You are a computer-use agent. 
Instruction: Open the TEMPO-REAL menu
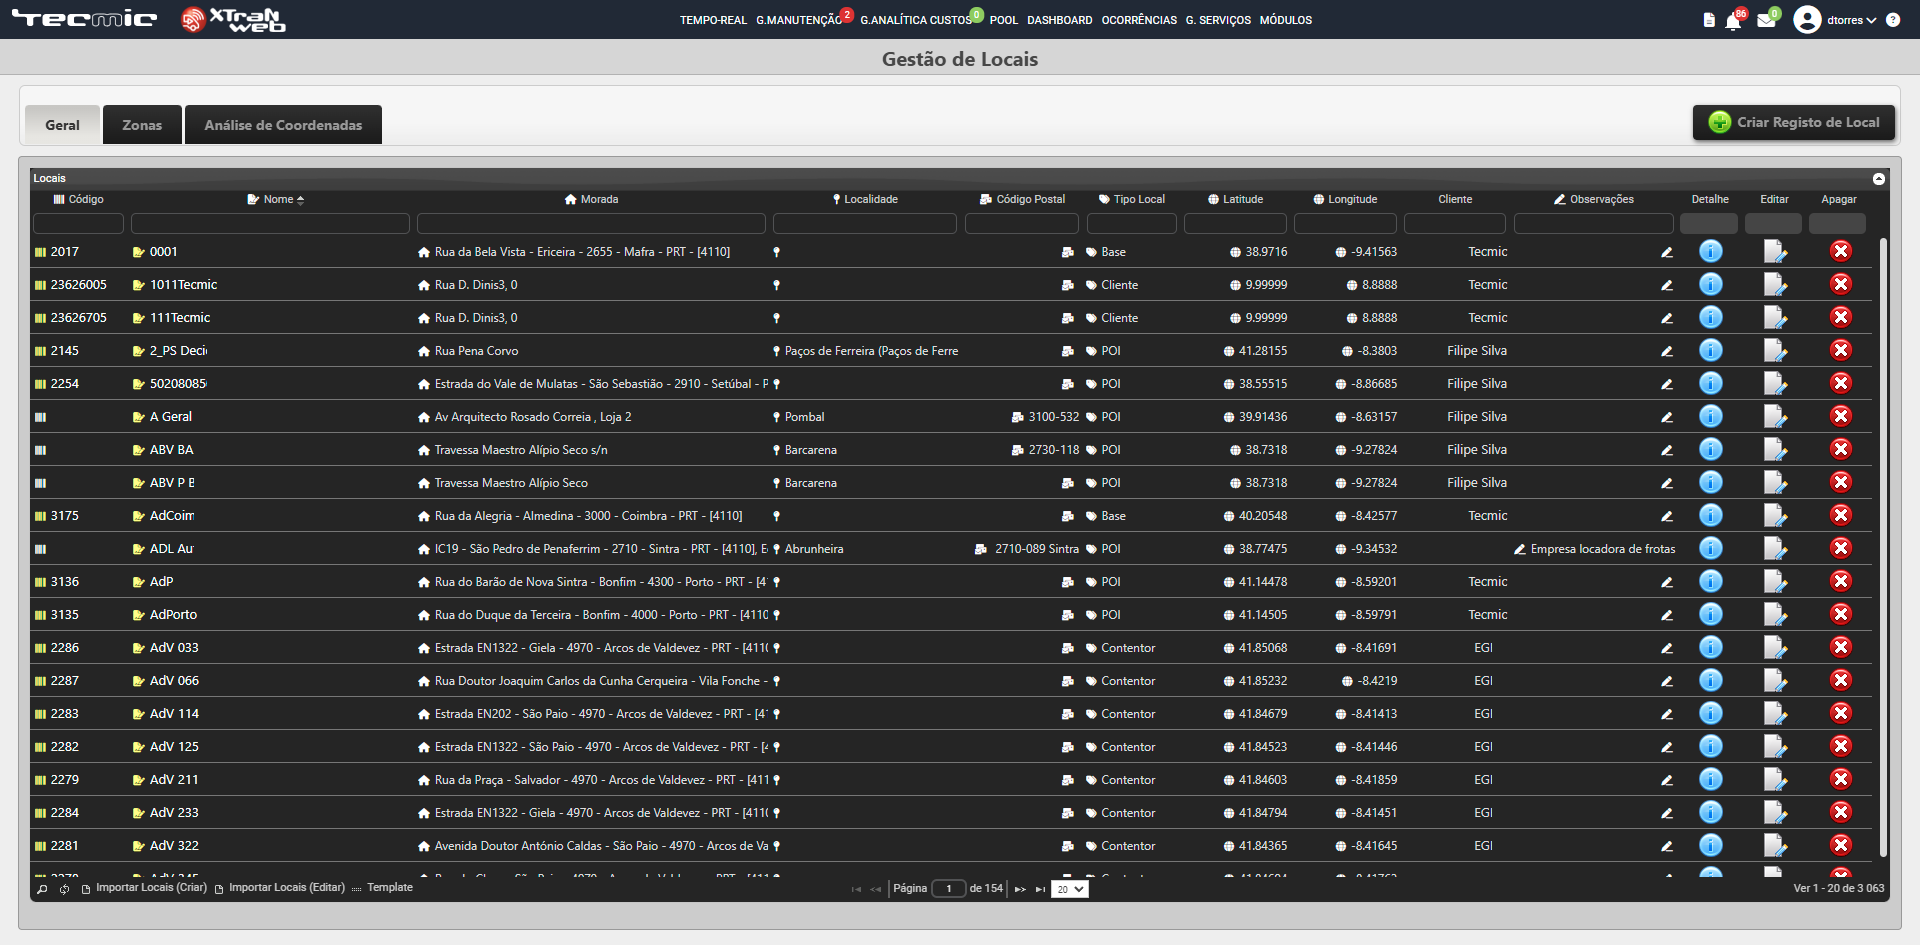tap(713, 20)
